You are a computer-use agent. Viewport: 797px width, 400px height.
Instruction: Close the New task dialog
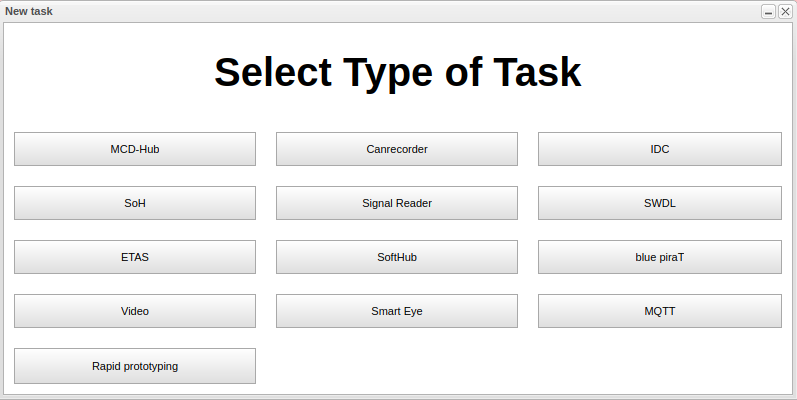point(785,12)
